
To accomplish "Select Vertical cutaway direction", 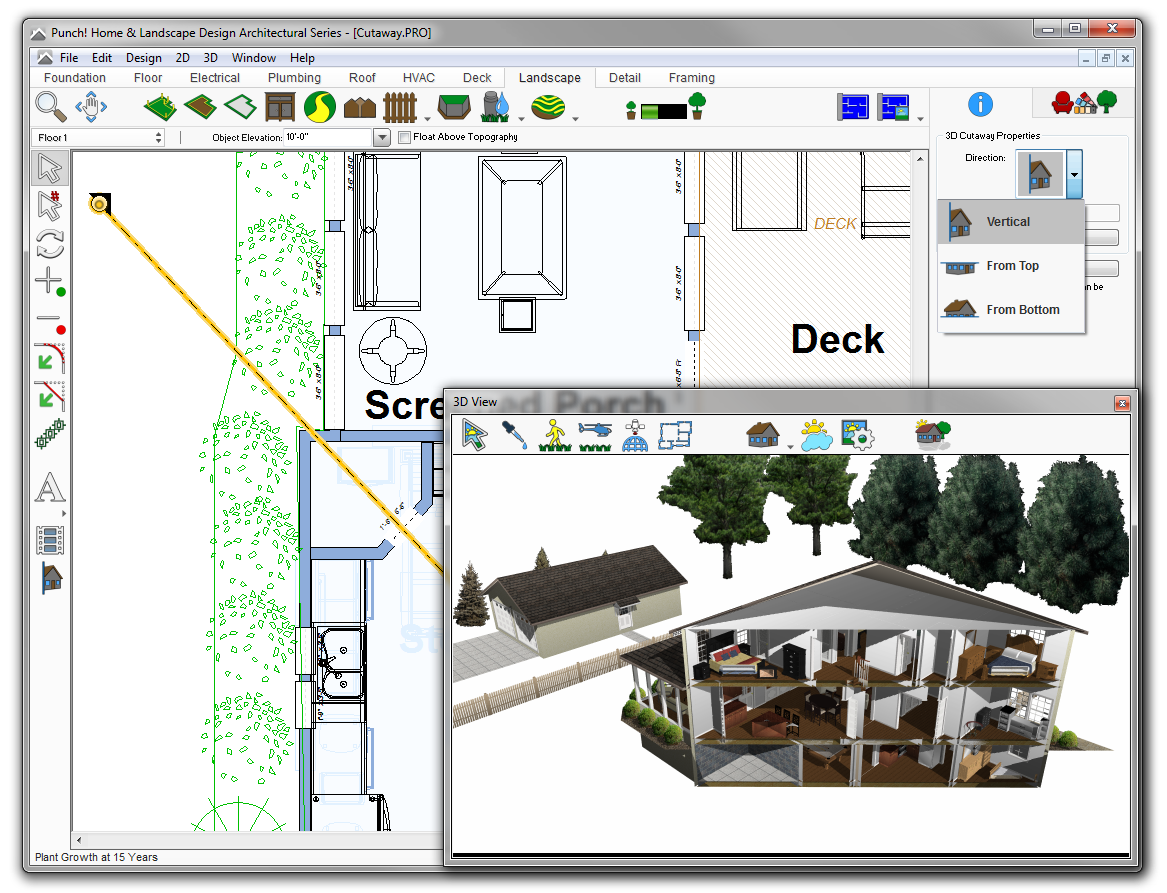I will pos(1011,222).
